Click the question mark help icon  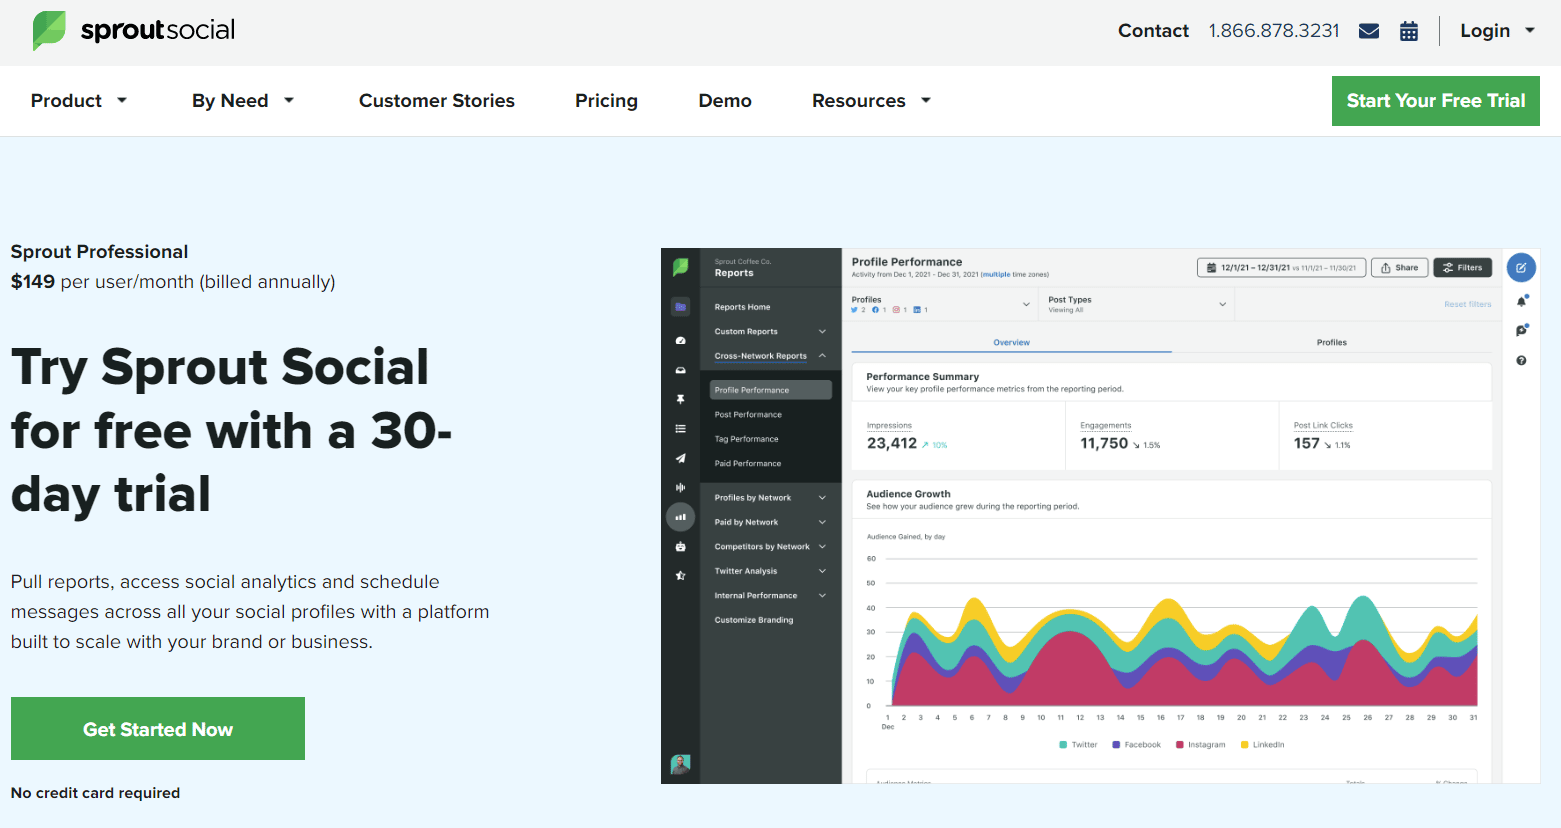click(1521, 361)
